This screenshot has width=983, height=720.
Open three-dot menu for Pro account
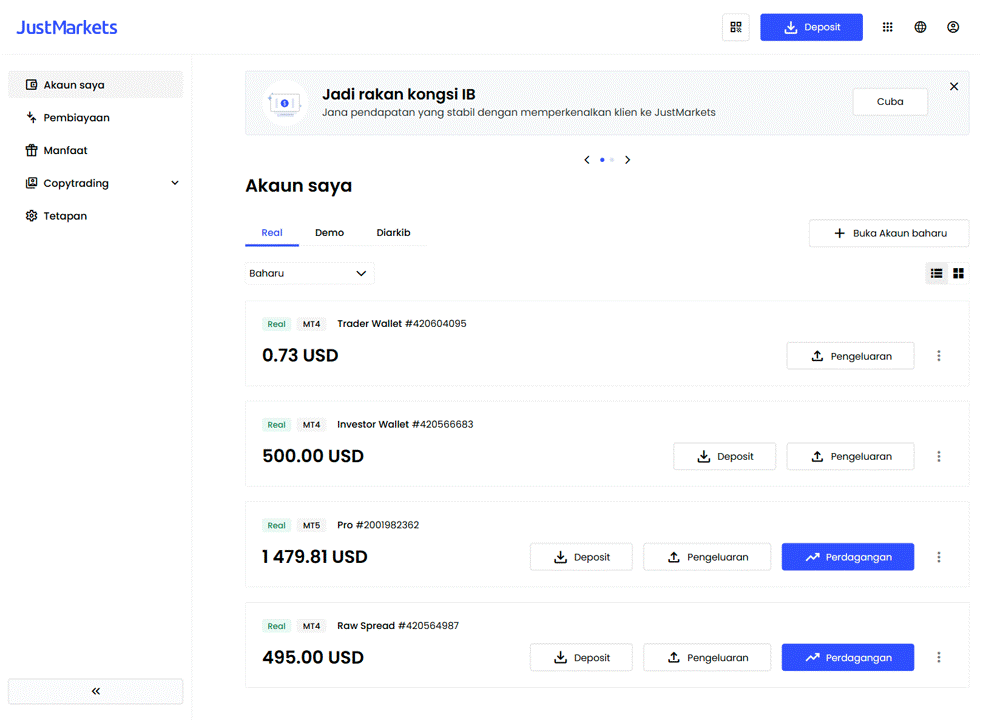[x=938, y=557]
